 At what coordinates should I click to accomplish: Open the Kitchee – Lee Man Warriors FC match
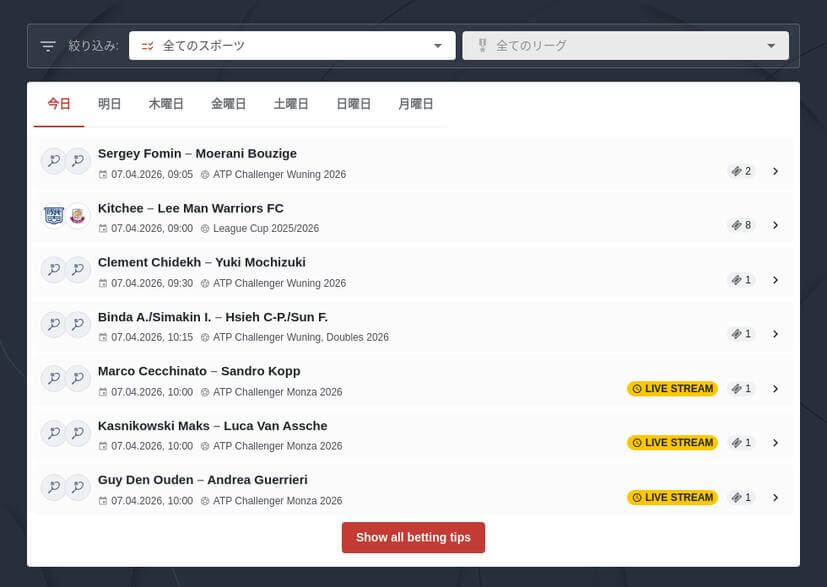click(x=191, y=208)
